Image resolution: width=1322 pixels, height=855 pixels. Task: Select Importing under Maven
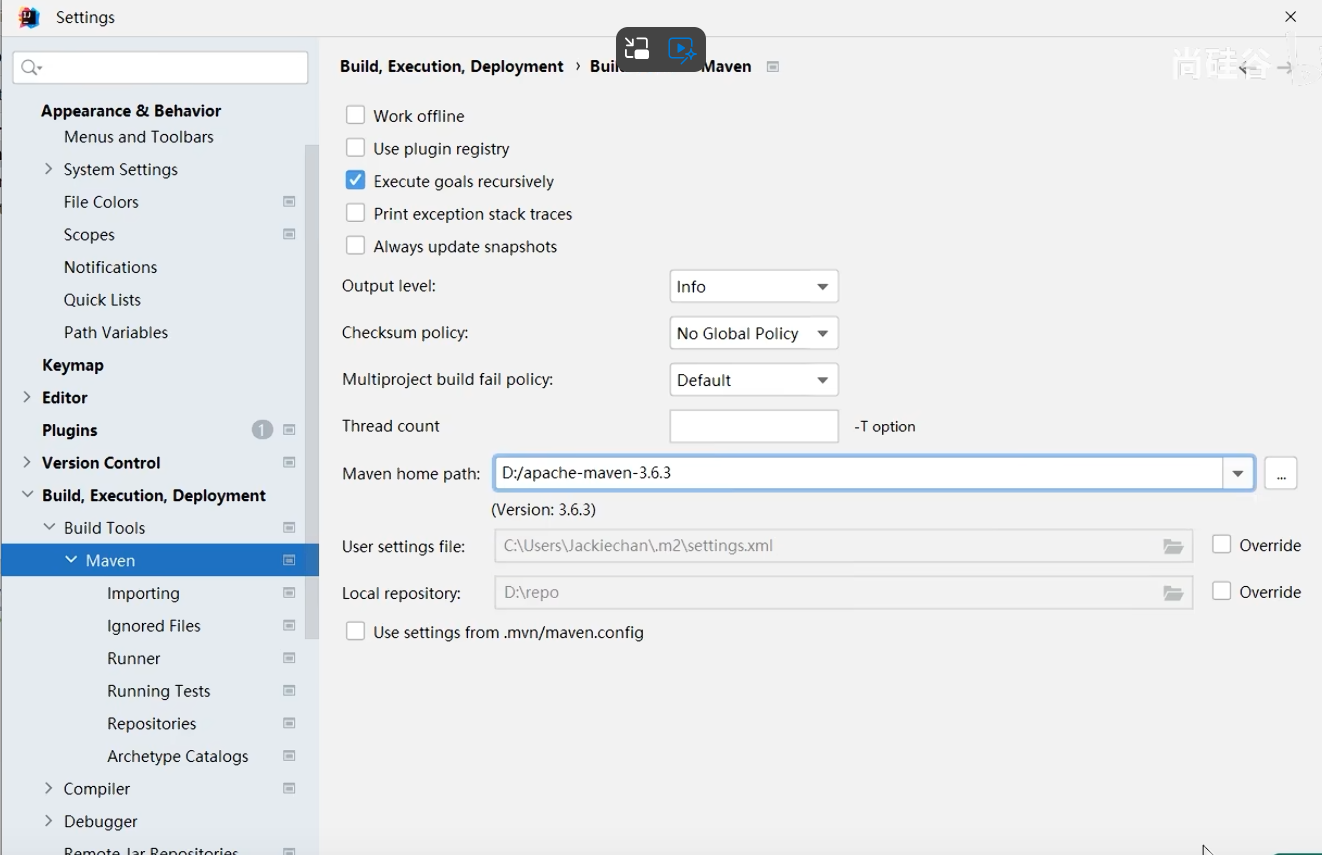pos(143,593)
